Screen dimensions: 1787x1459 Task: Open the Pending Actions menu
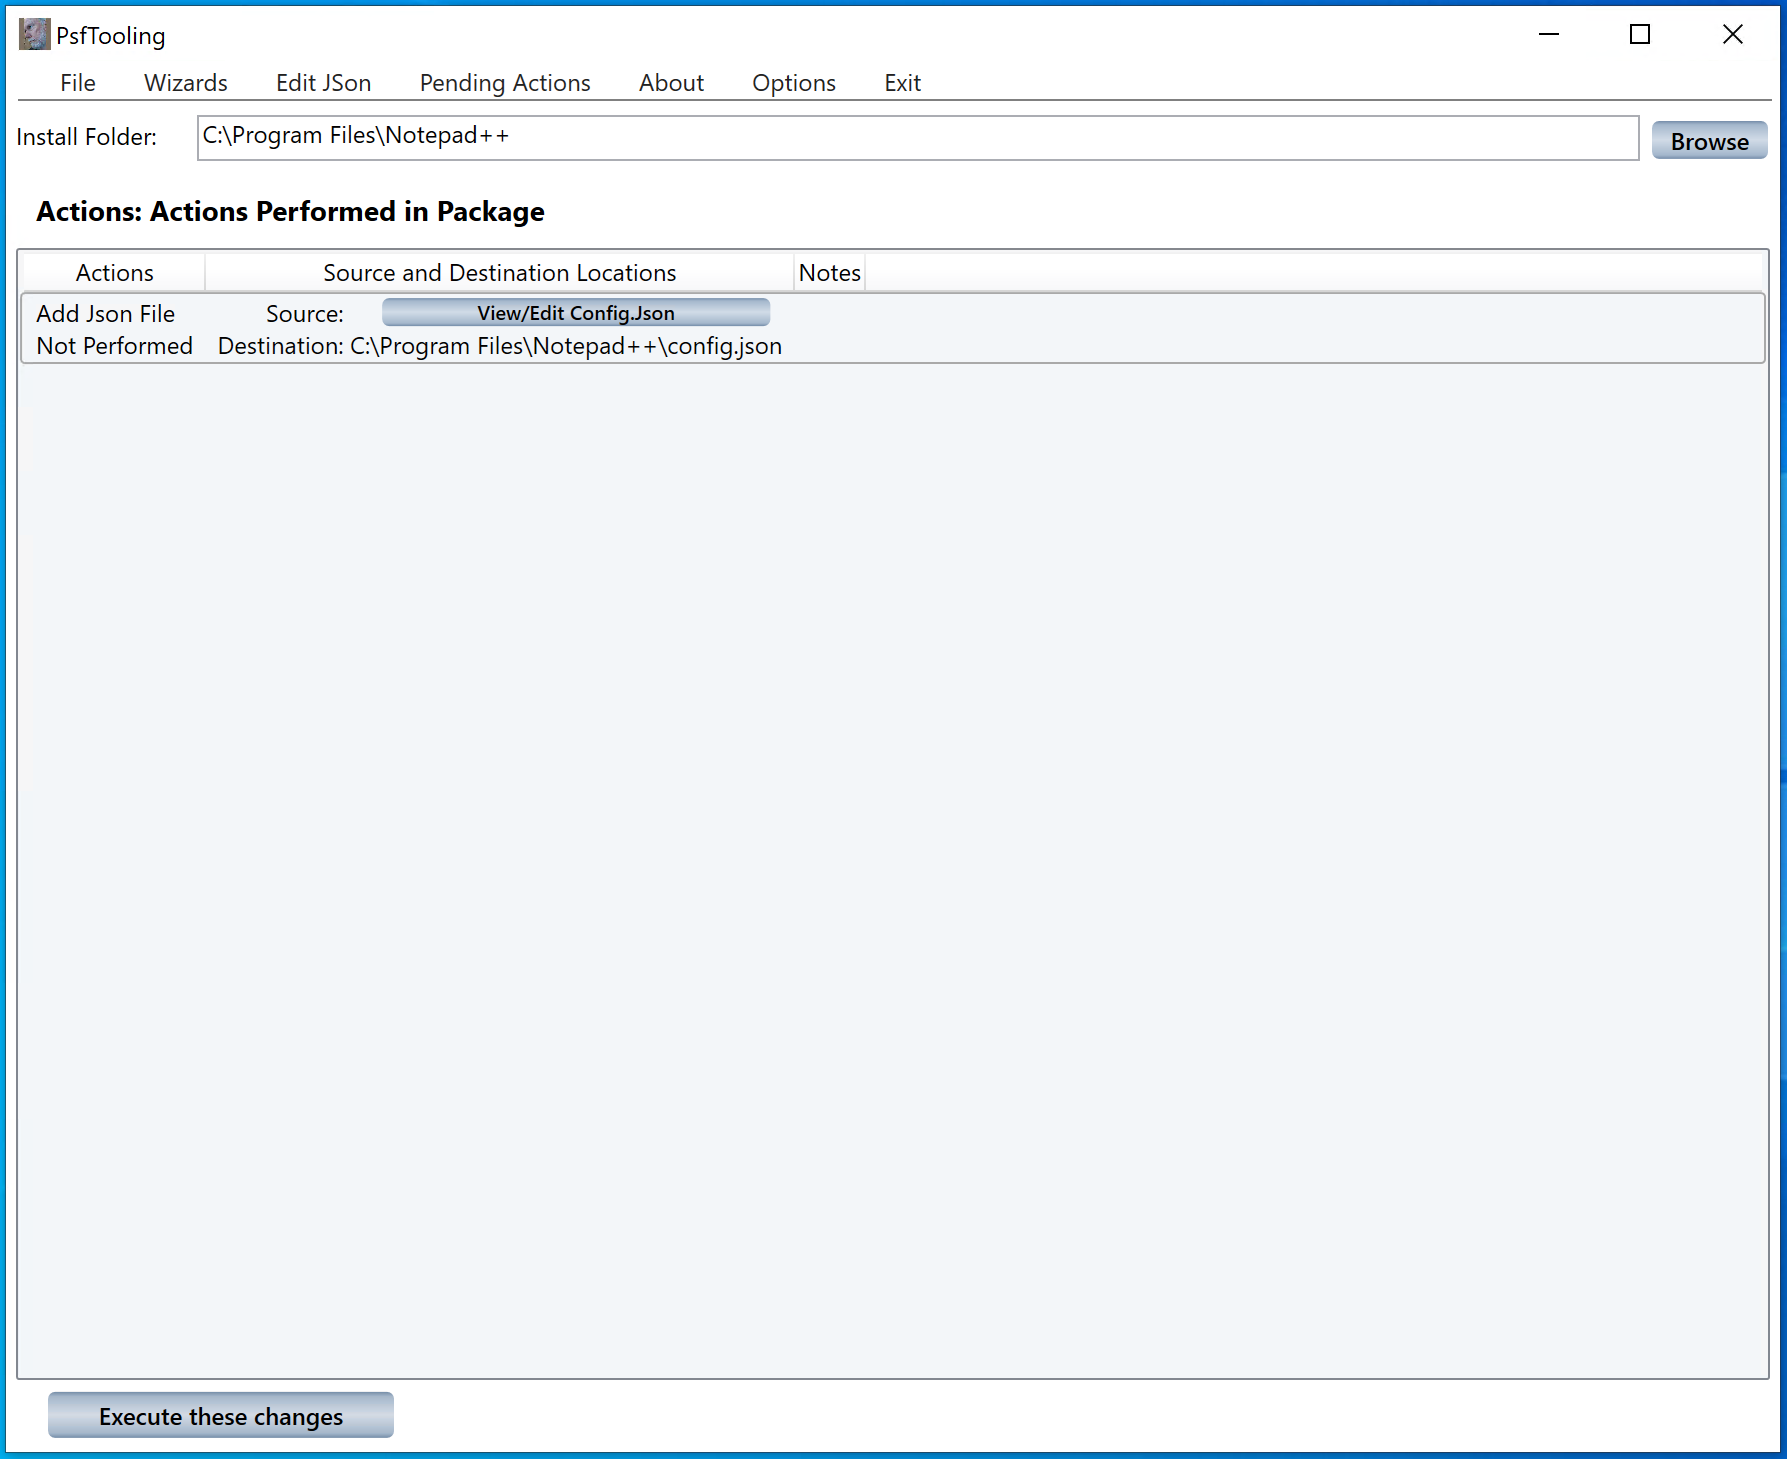[504, 83]
